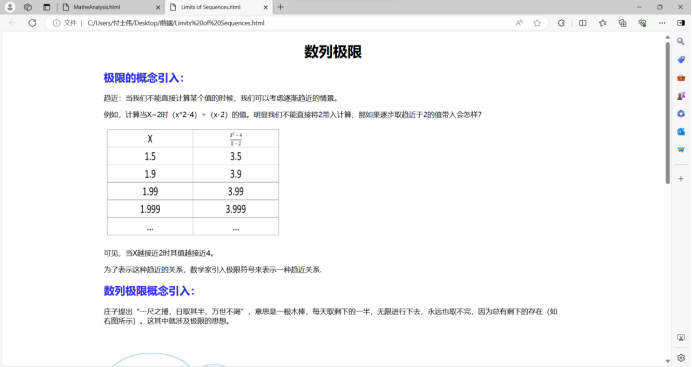Open the tab actions menu icon
Image resolution: width=692 pixels, height=367 pixels.
click(47, 7)
